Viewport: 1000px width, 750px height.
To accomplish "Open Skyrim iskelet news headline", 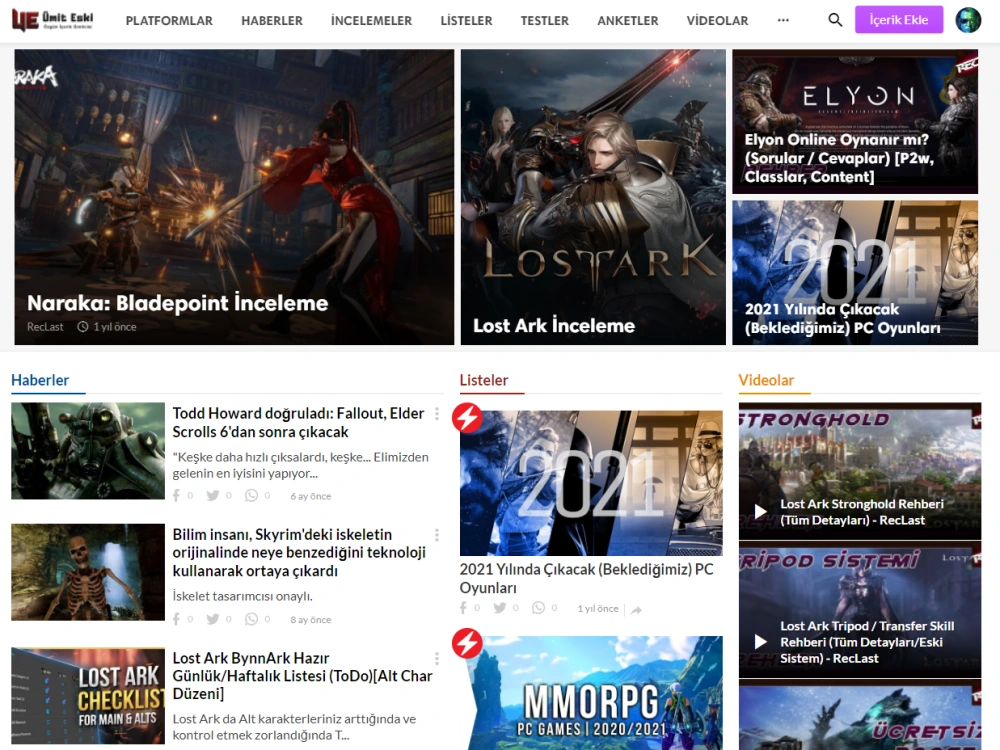I will [x=299, y=552].
